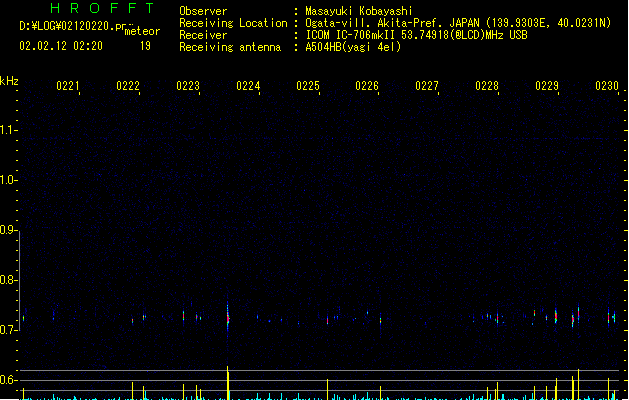Image resolution: width=629 pixels, height=400 pixels.
Task: Click the 0.9 kHz axis label
Action: (8, 230)
